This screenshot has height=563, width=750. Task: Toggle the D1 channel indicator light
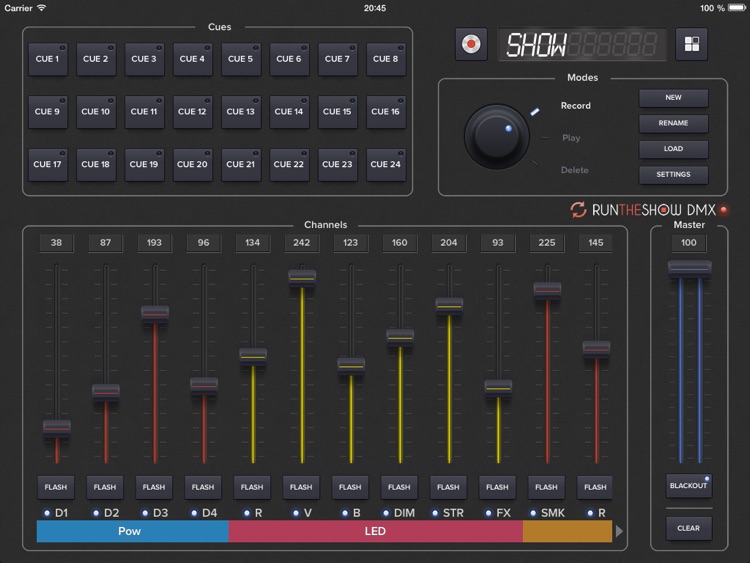tap(47, 513)
